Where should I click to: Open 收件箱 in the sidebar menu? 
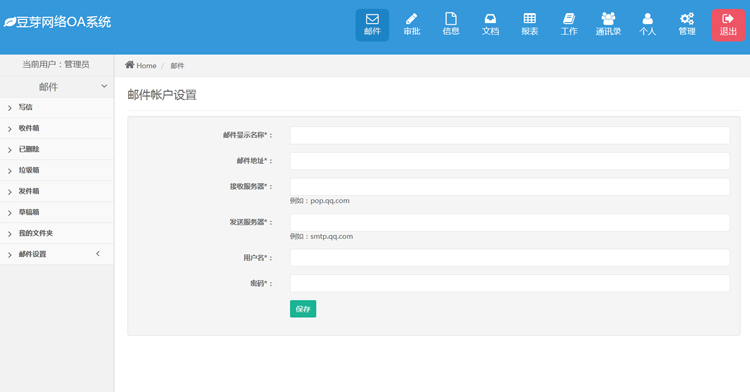tap(57, 128)
